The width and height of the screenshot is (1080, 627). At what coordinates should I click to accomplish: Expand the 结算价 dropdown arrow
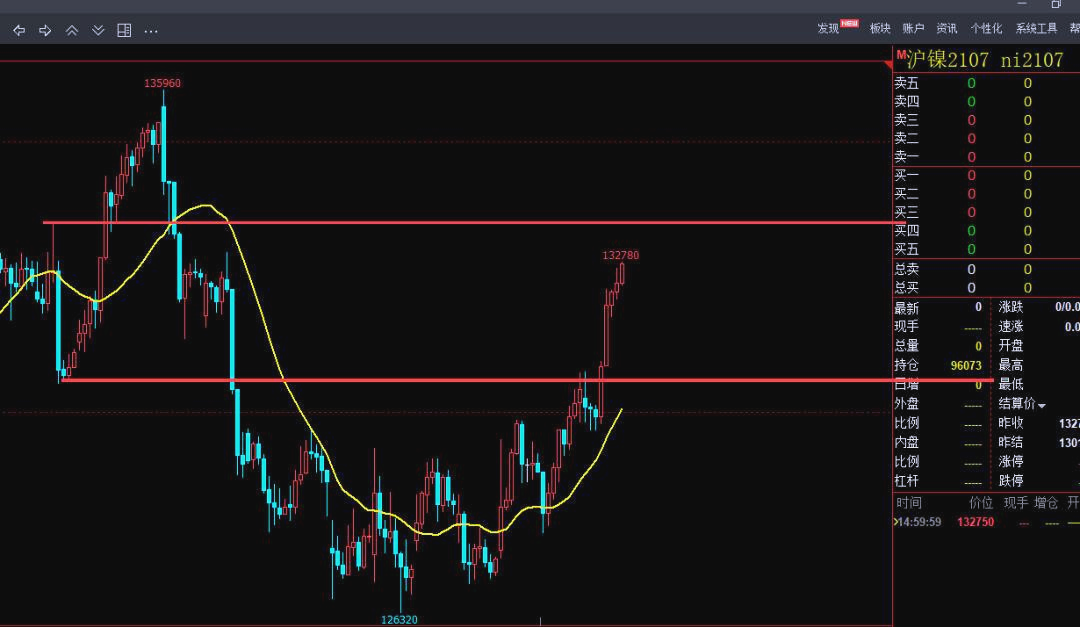pos(1042,405)
